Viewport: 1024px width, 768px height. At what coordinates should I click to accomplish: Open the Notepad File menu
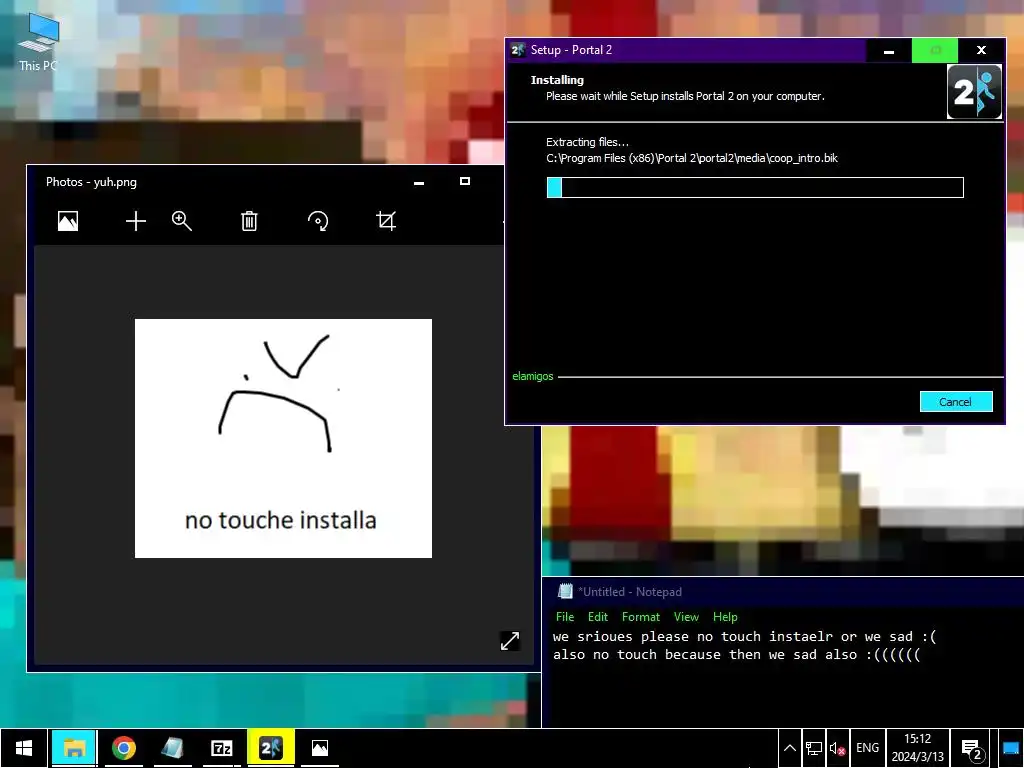click(565, 617)
